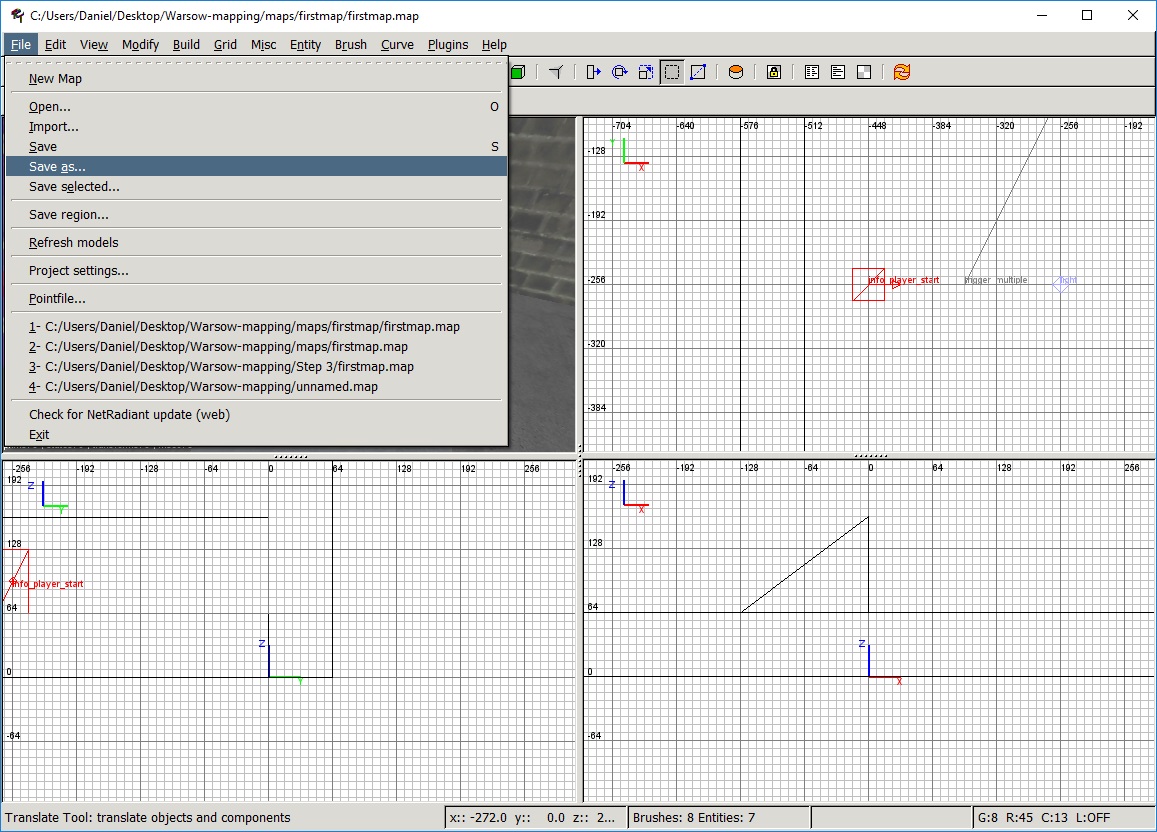
Task: Click Check for NetRadiant update (web)
Action: pos(129,414)
